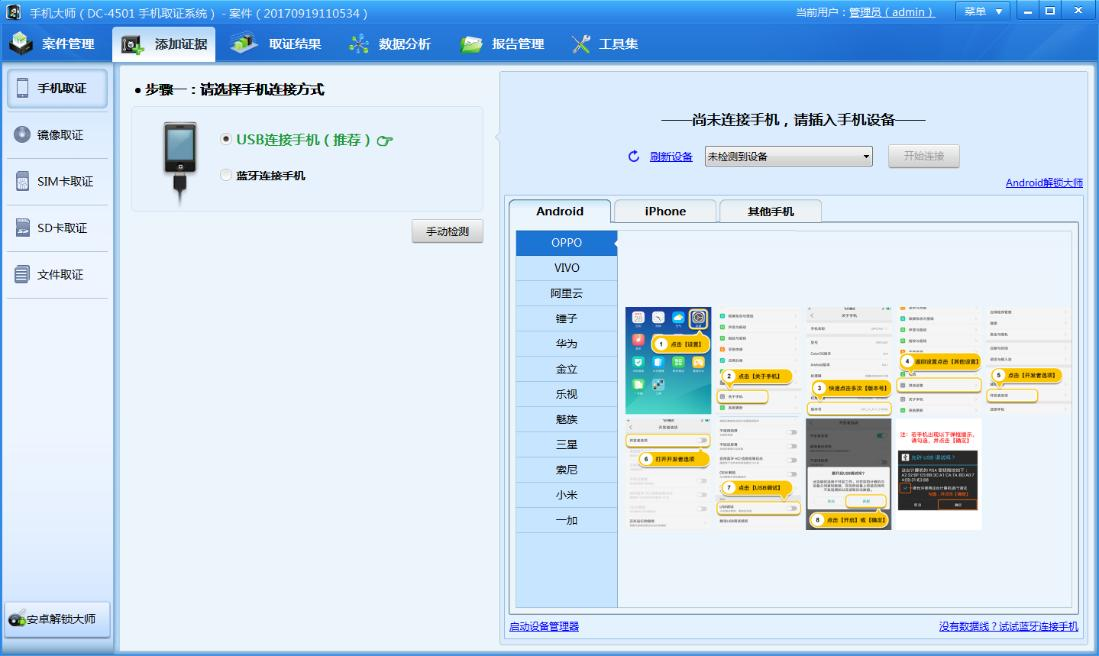
Task: Select 金立 in the brand list
Action: click(566, 369)
